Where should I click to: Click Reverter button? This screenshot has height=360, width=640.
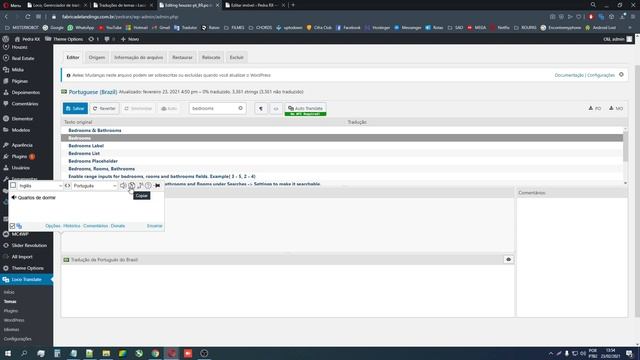[104, 109]
